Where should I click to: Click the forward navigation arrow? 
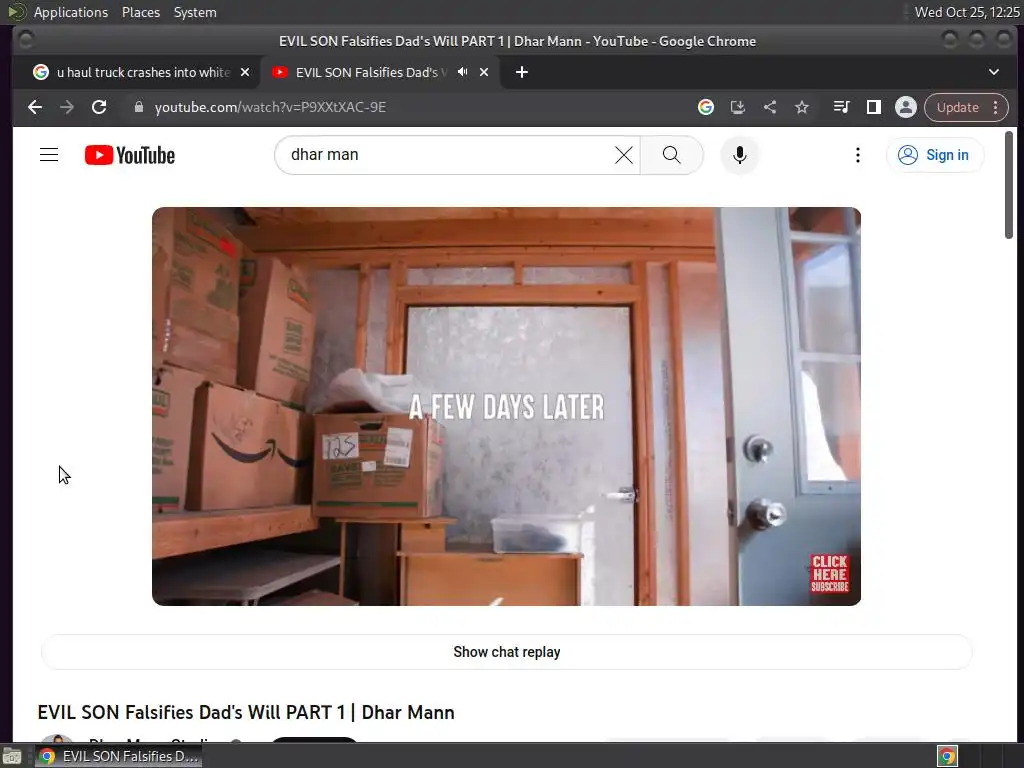[x=67, y=107]
